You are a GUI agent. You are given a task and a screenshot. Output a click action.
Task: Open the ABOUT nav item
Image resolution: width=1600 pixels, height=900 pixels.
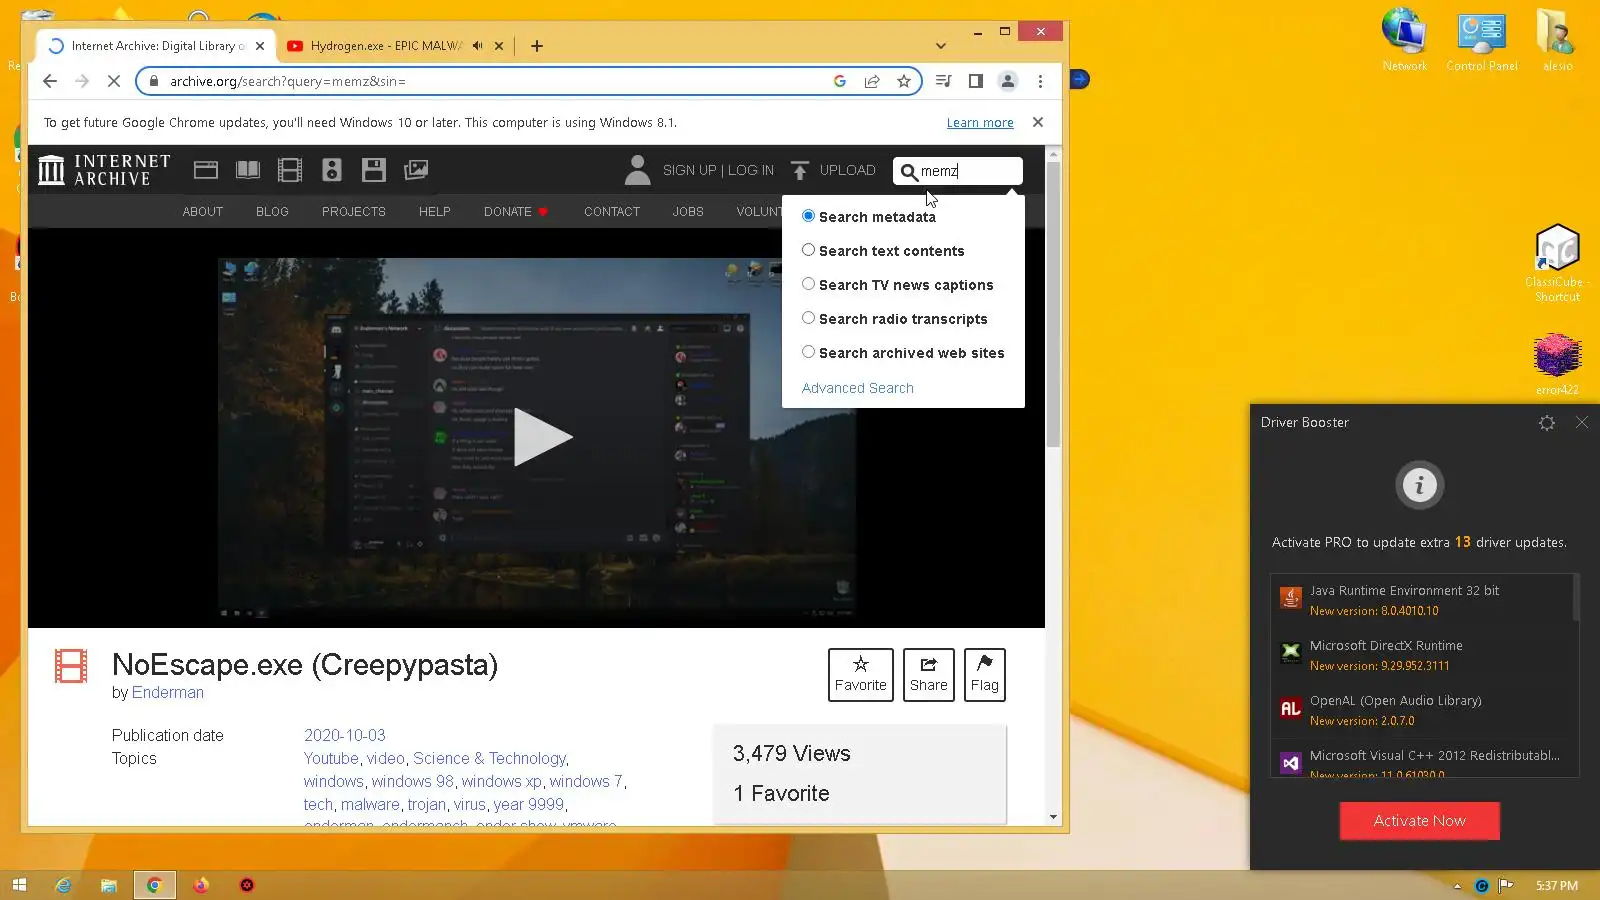203,212
